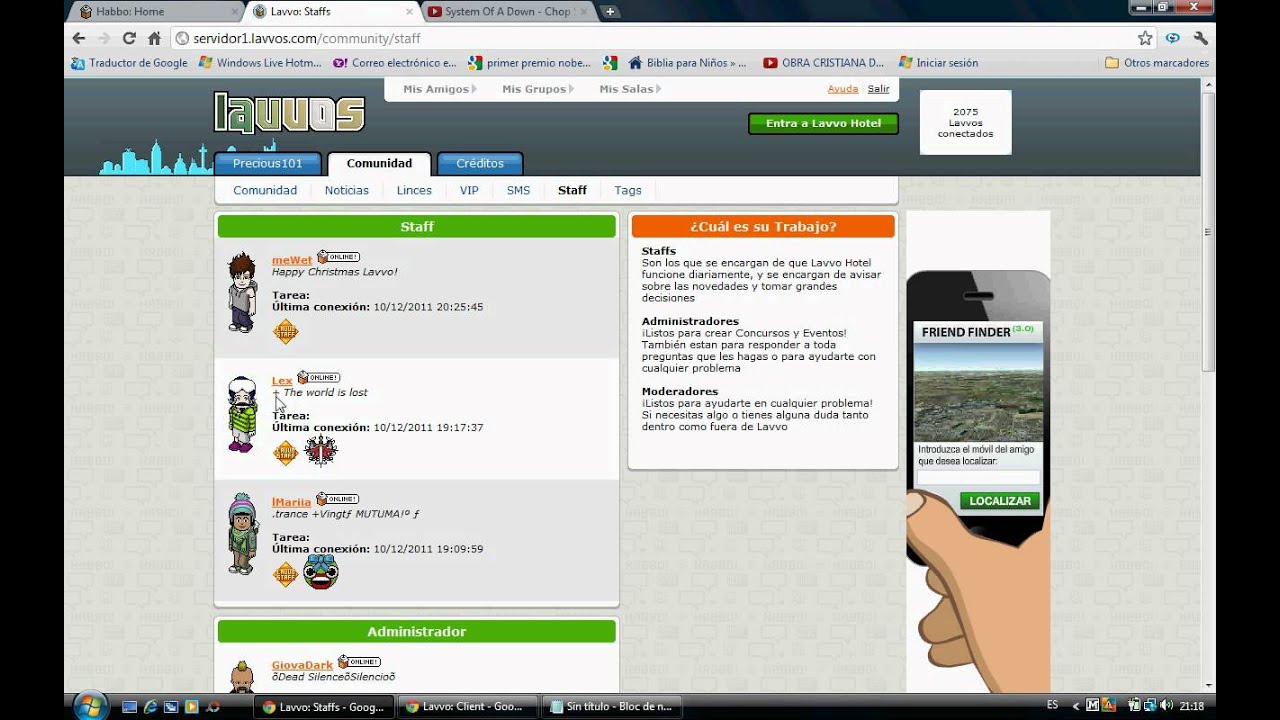This screenshot has height=720, width=1280.
Task: Launch Internet Explorer from quick launch
Action: 150,706
